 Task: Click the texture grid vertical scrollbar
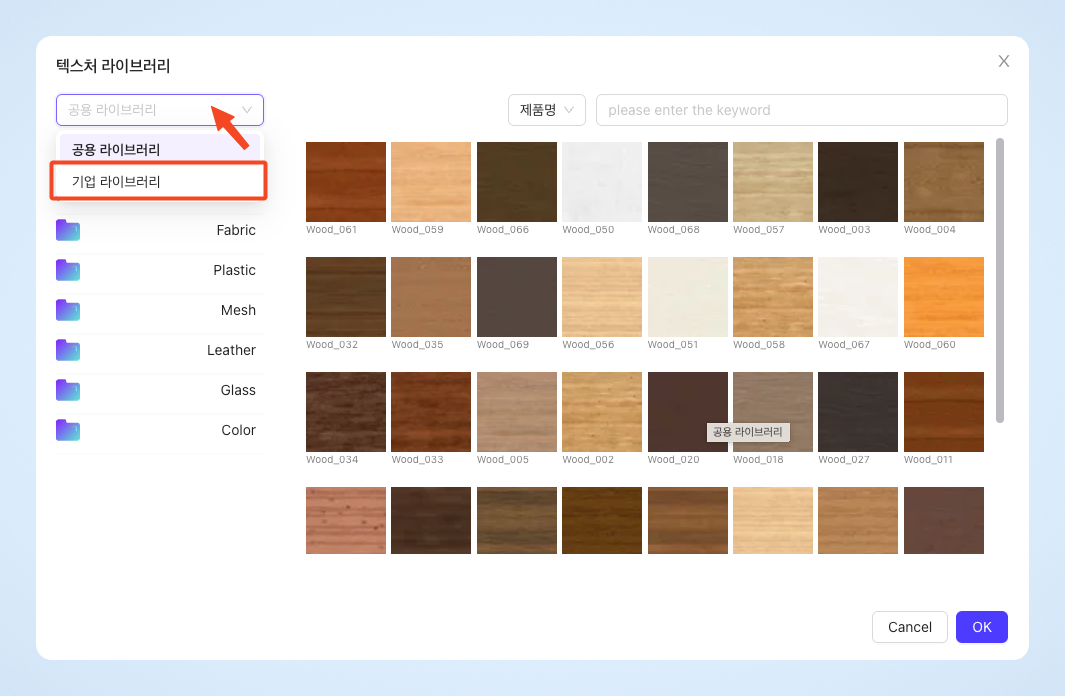pos(1000,280)
